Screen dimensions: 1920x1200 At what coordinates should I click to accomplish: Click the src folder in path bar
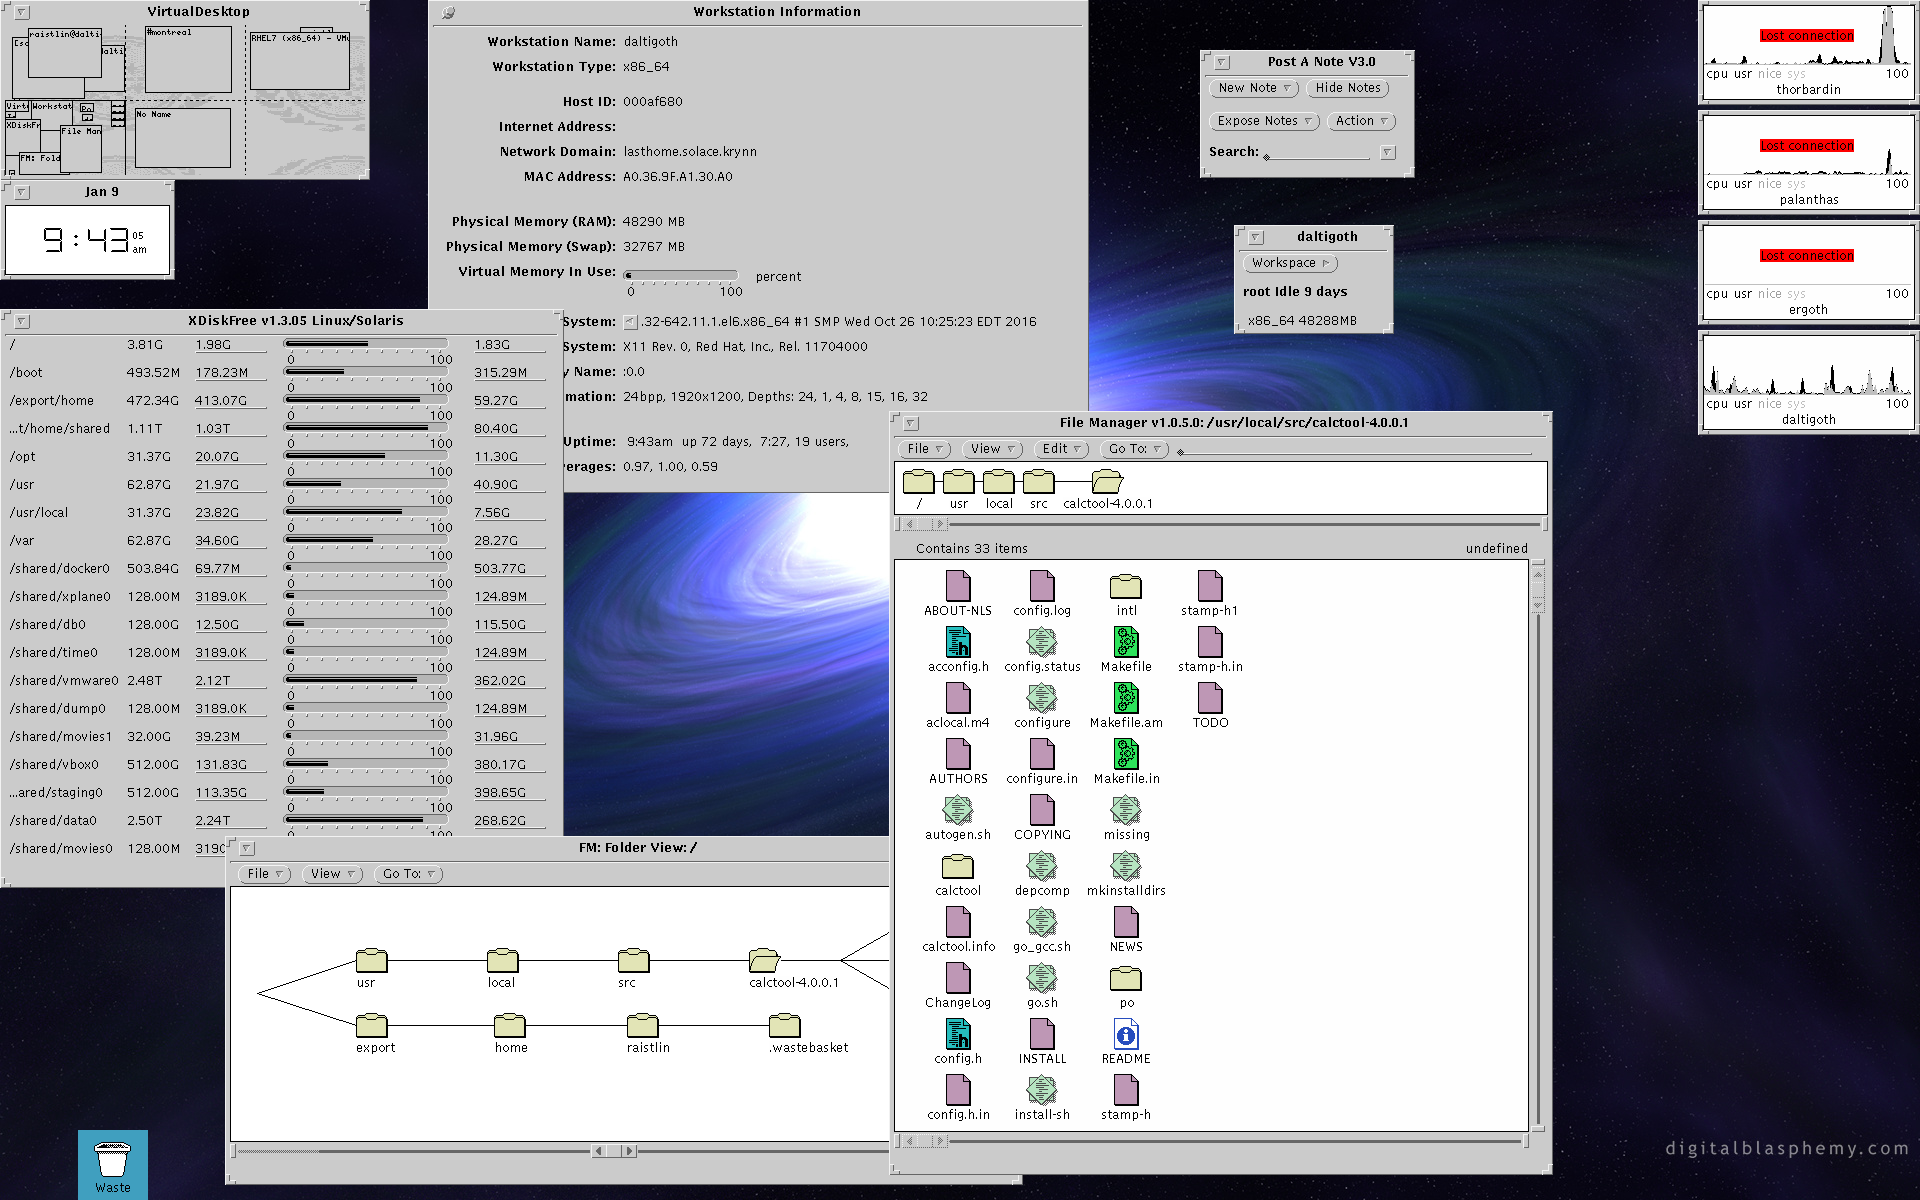coord(1038,483)
